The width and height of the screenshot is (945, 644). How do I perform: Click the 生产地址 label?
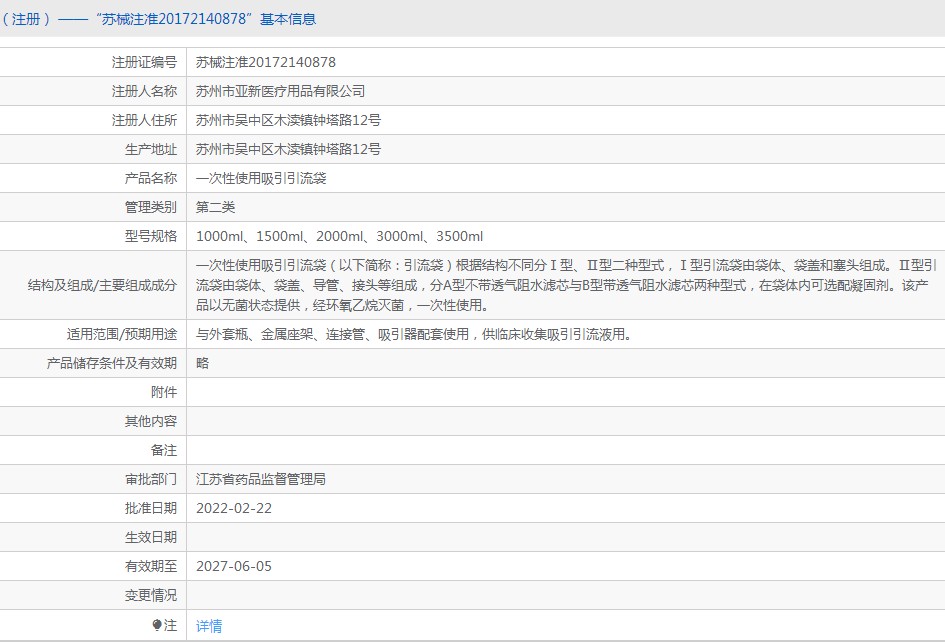(151, 149)
